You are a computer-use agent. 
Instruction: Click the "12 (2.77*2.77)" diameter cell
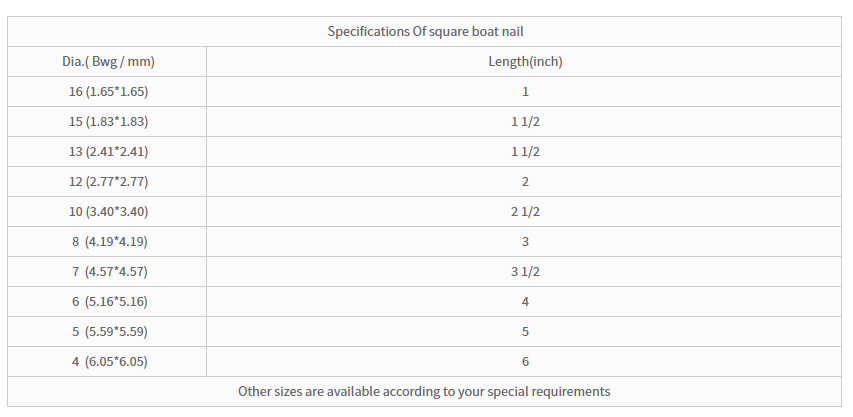click(x=108, y=182)
